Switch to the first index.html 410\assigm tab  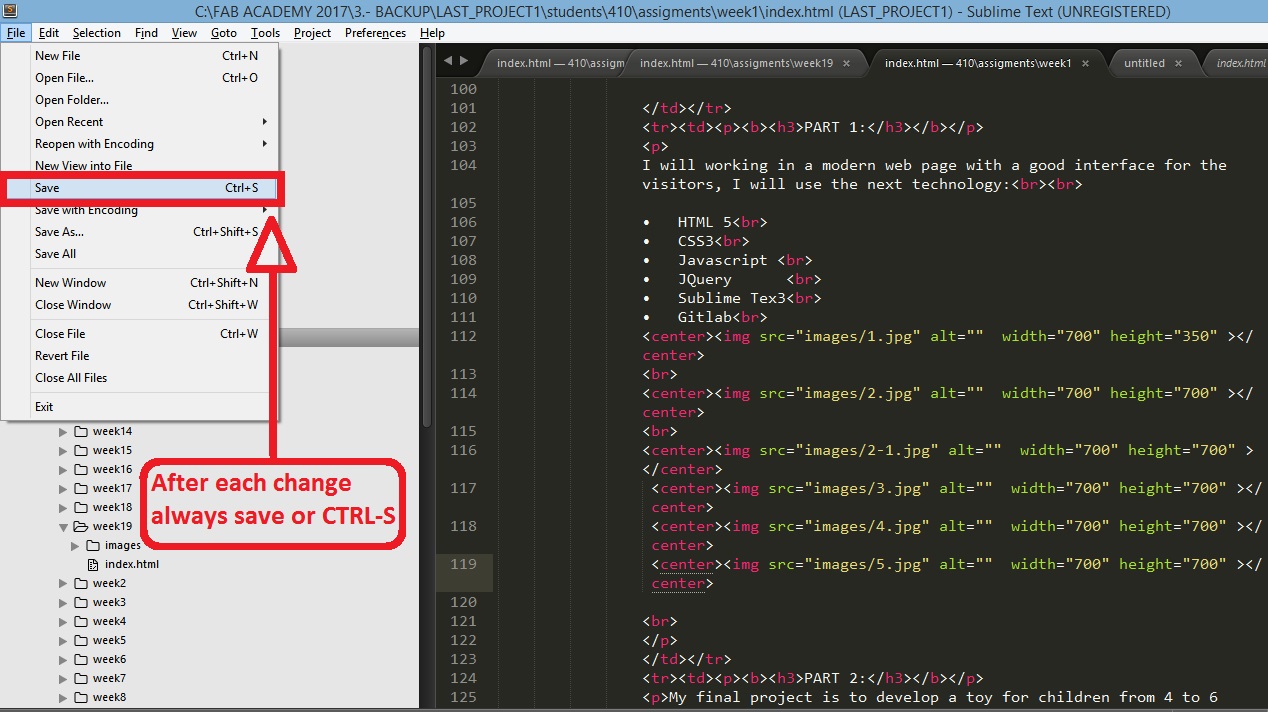coord(558,63)
